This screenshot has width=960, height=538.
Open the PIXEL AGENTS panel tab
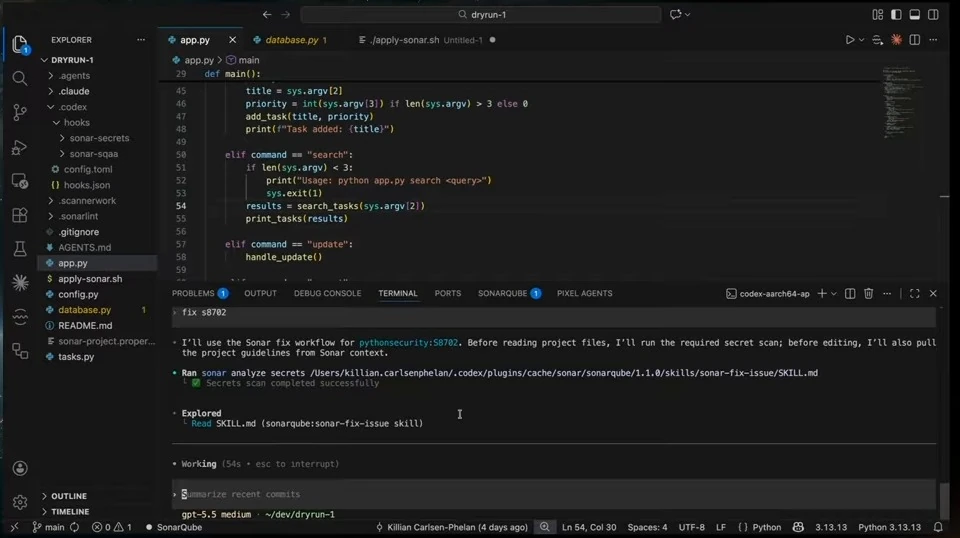[x=584, y=294]
